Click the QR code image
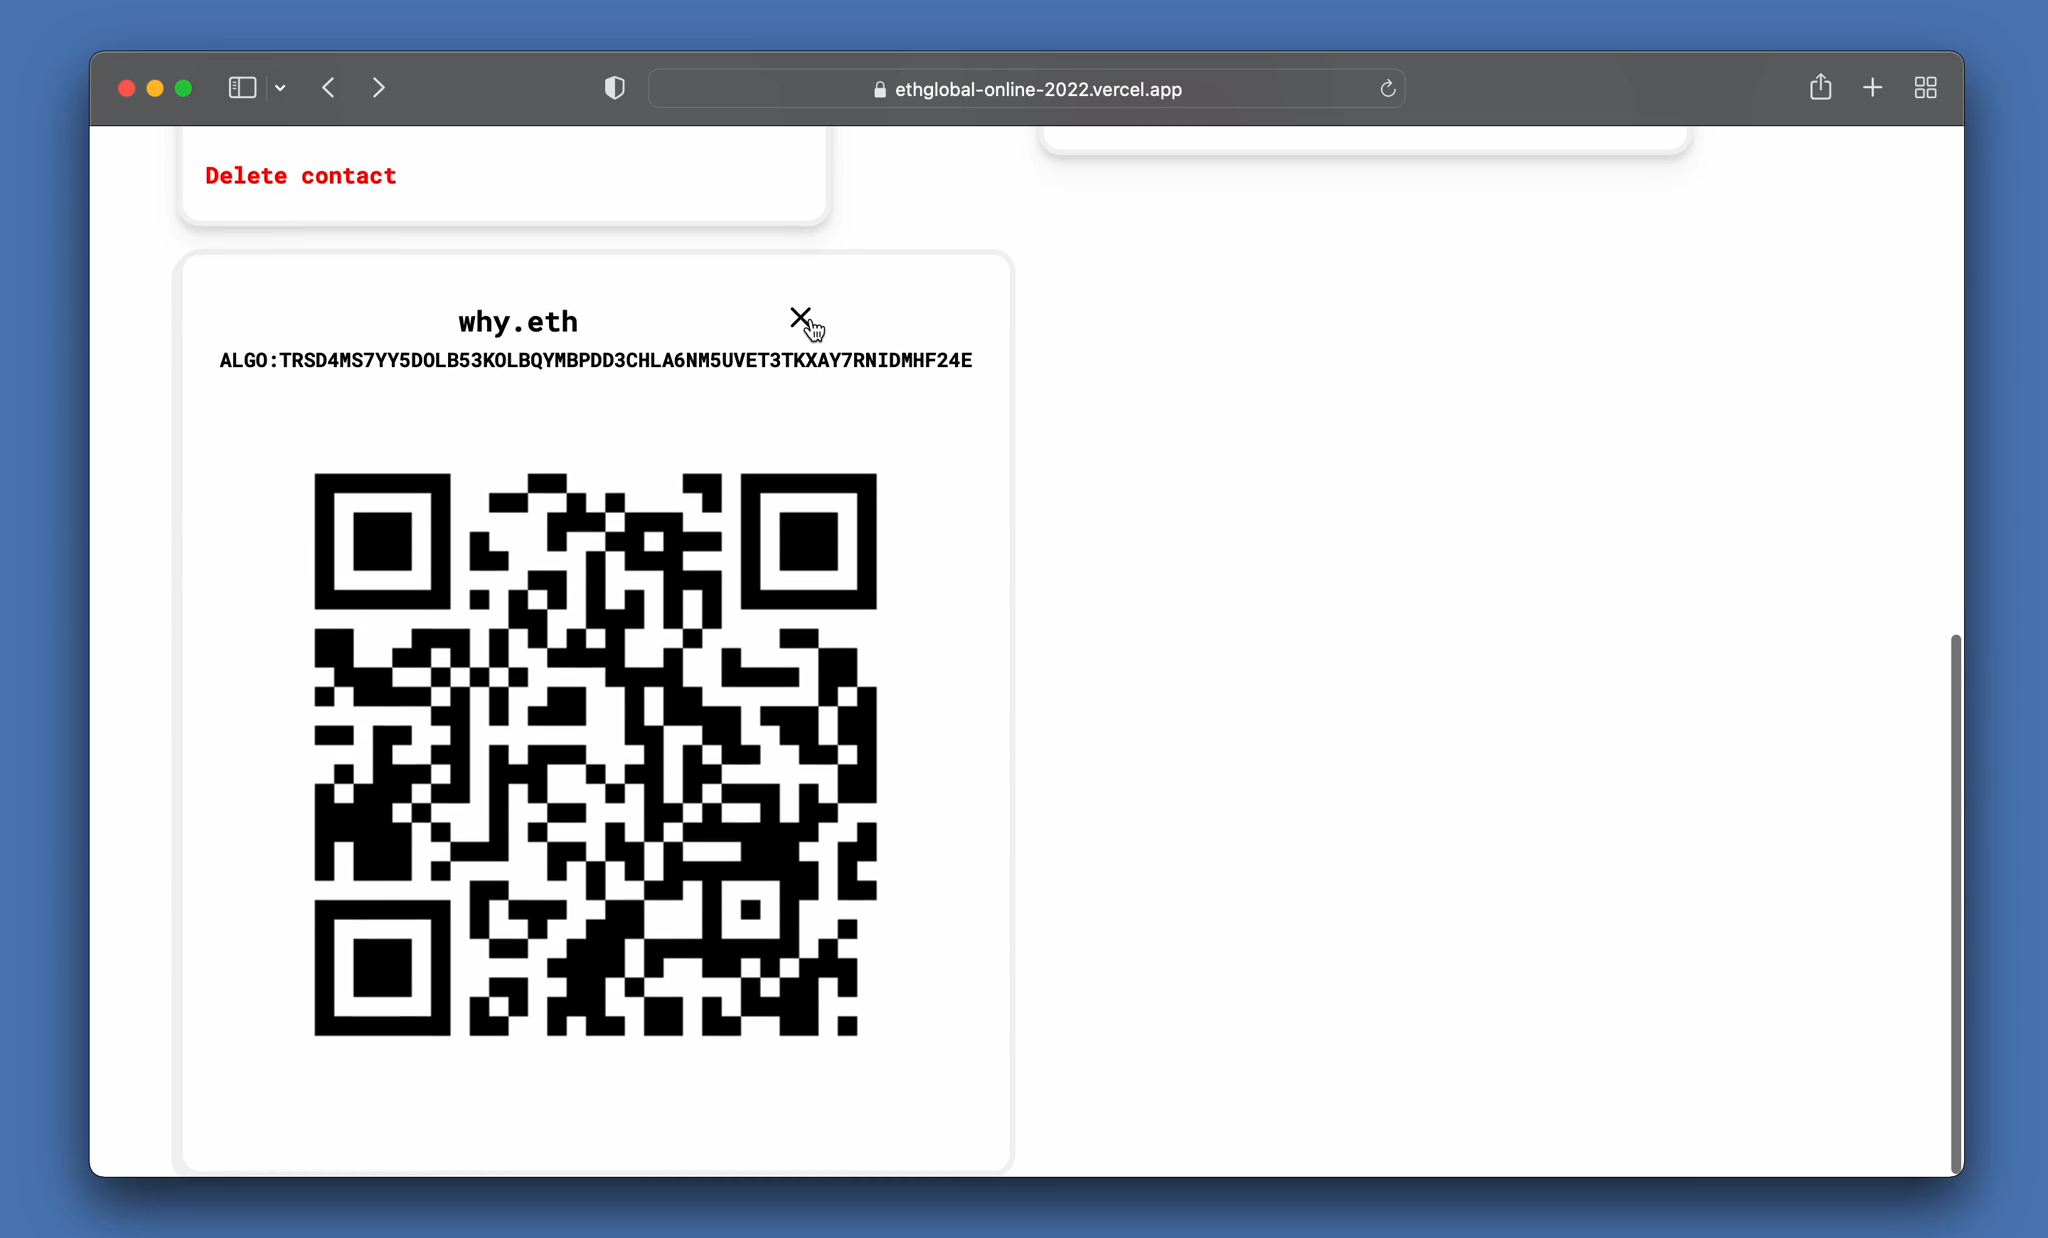Viewport: 2048px width, 1238px height. click(595, 755)
